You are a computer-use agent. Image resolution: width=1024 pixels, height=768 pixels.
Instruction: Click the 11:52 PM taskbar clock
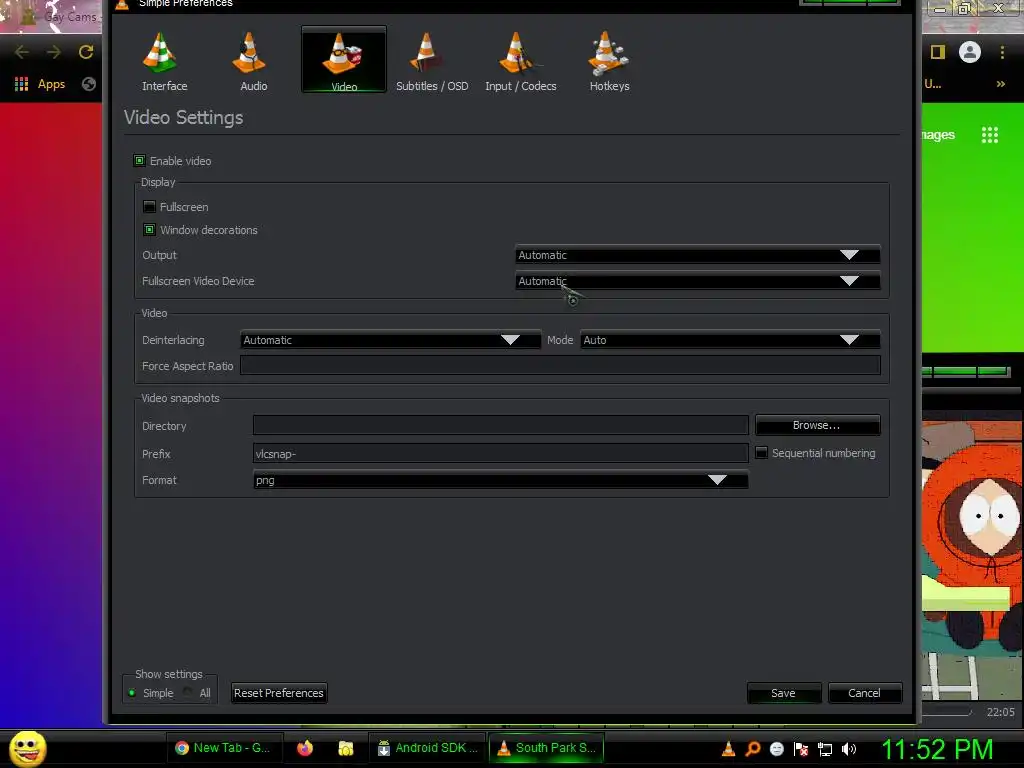(937, 749)
